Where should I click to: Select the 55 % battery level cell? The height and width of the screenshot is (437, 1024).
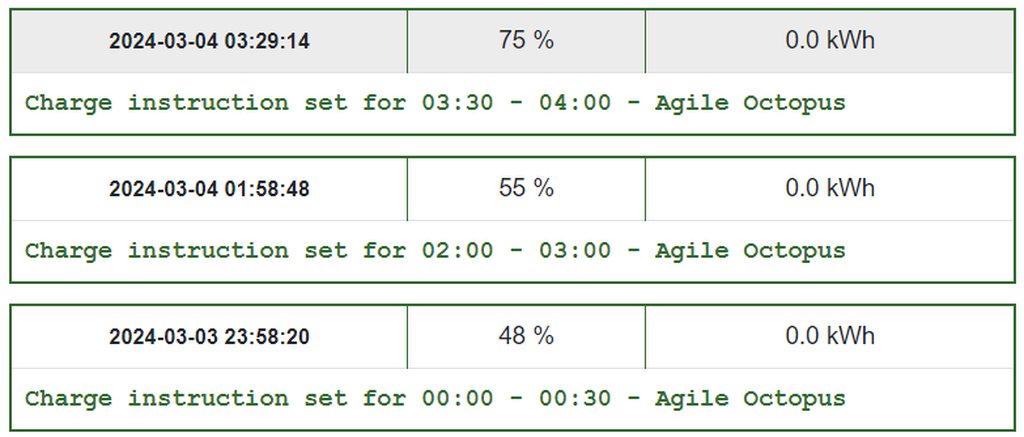click(526, 188)
